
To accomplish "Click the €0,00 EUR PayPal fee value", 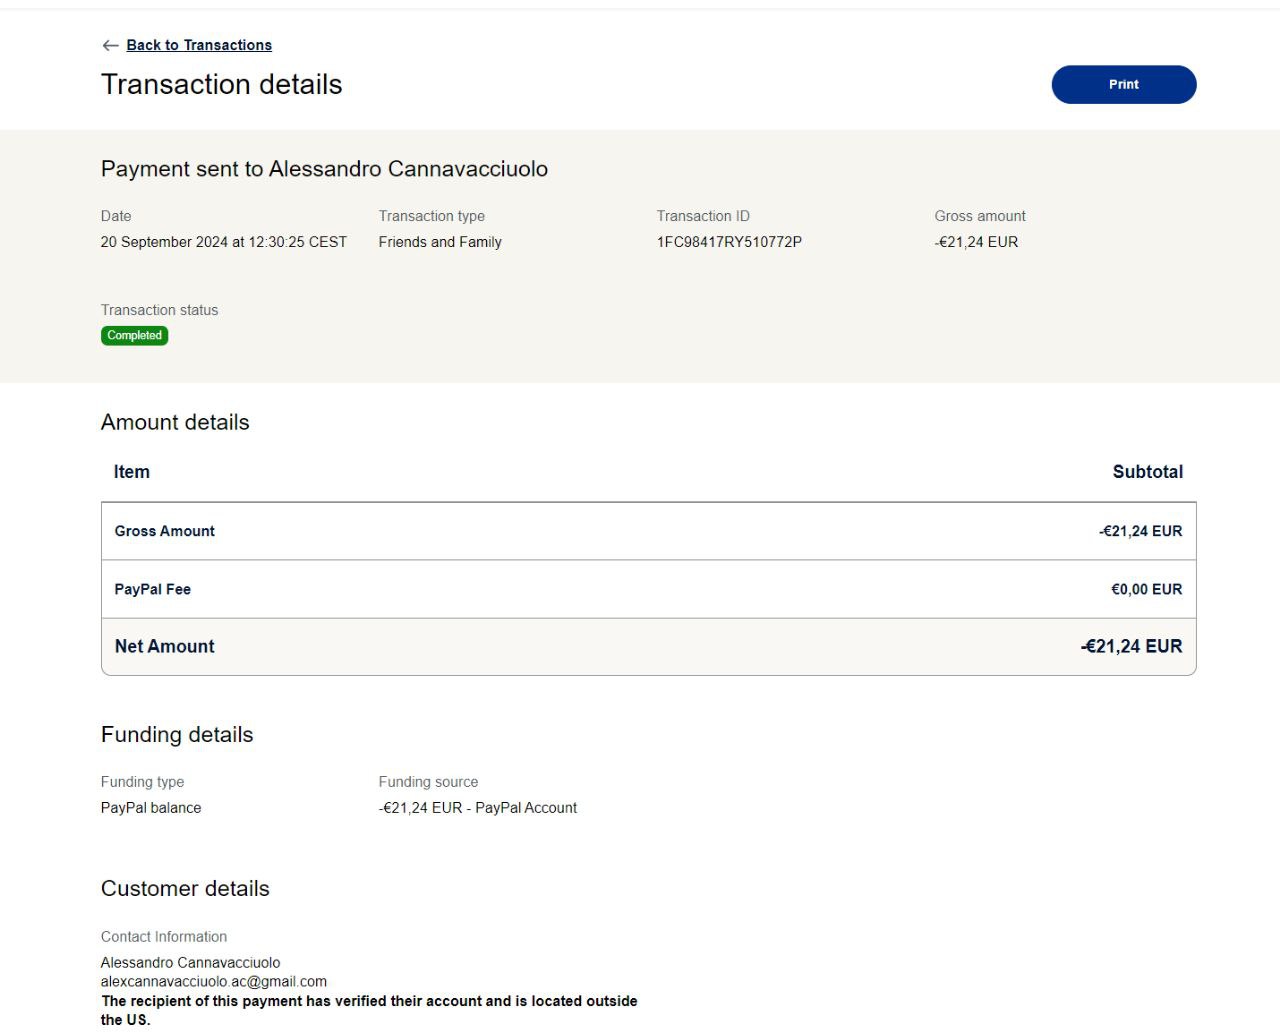I will click(x=1146, y=589).
